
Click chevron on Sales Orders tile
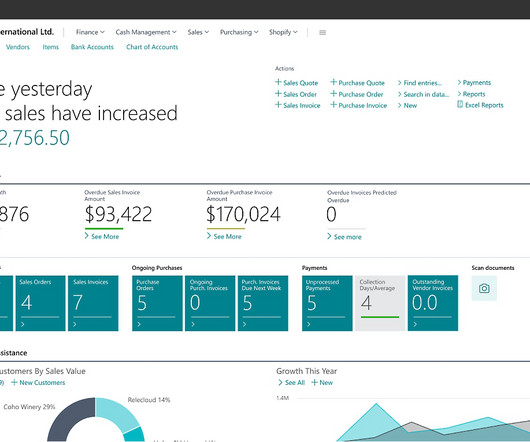(x=23, y=324)
